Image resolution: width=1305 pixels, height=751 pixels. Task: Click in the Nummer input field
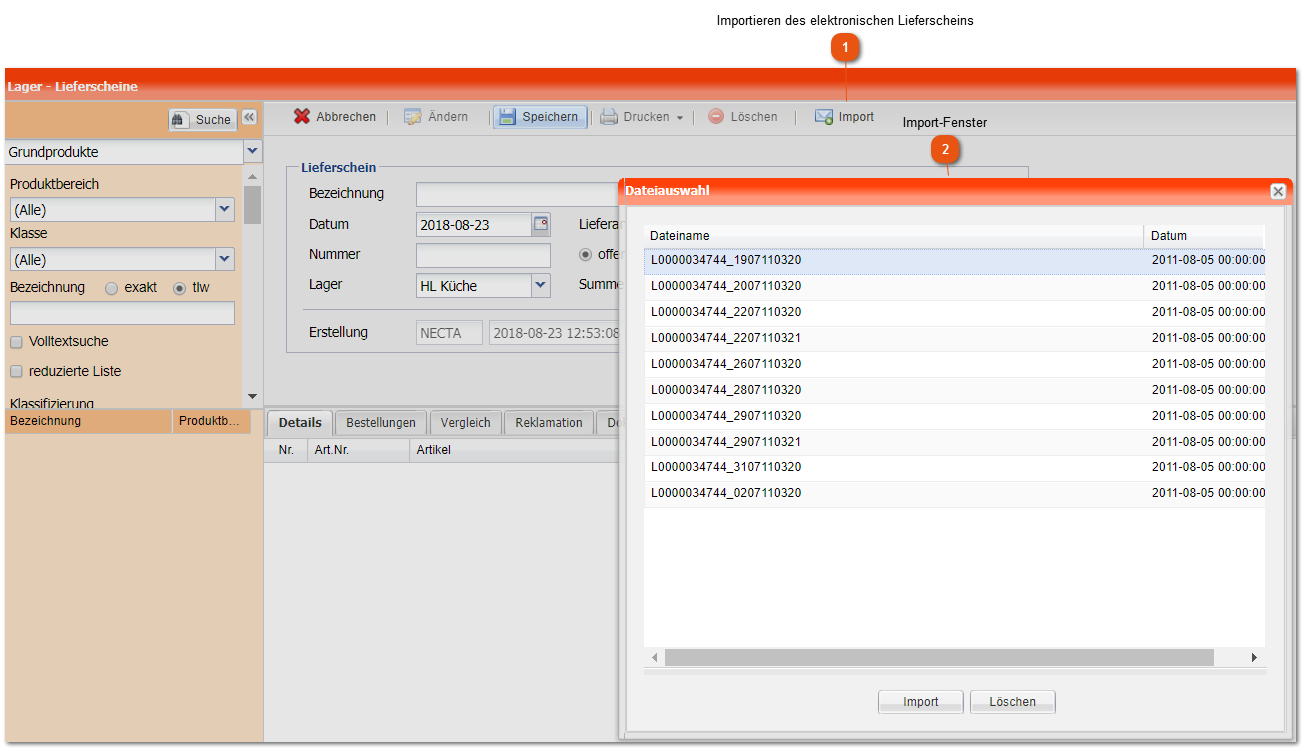[483, 255]
